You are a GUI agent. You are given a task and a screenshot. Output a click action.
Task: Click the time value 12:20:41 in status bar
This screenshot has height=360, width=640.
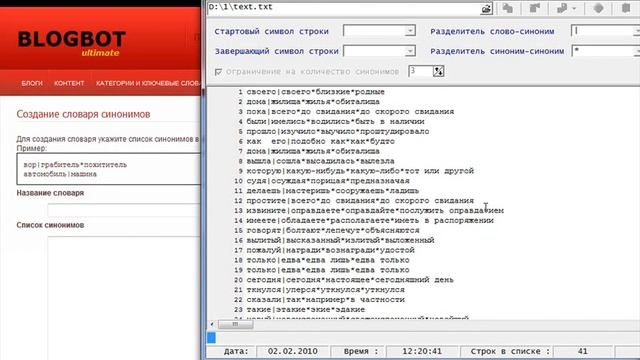[x=422, y=351]
